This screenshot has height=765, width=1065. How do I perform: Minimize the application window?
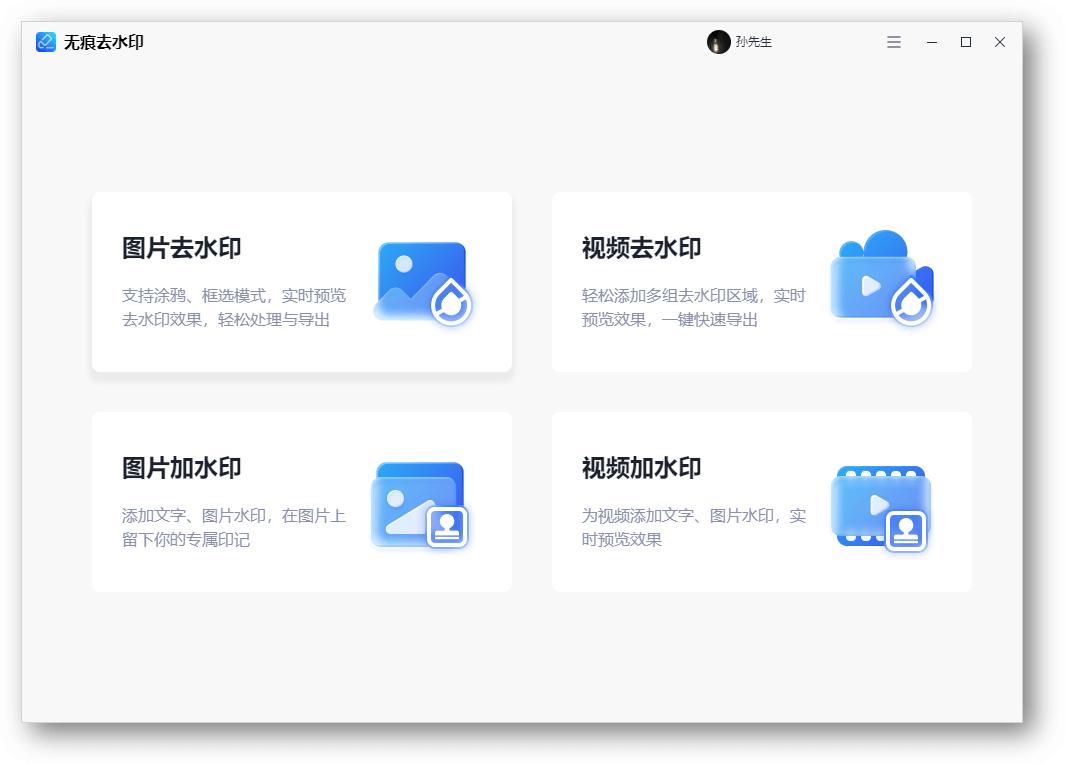[x=931, y=43]
